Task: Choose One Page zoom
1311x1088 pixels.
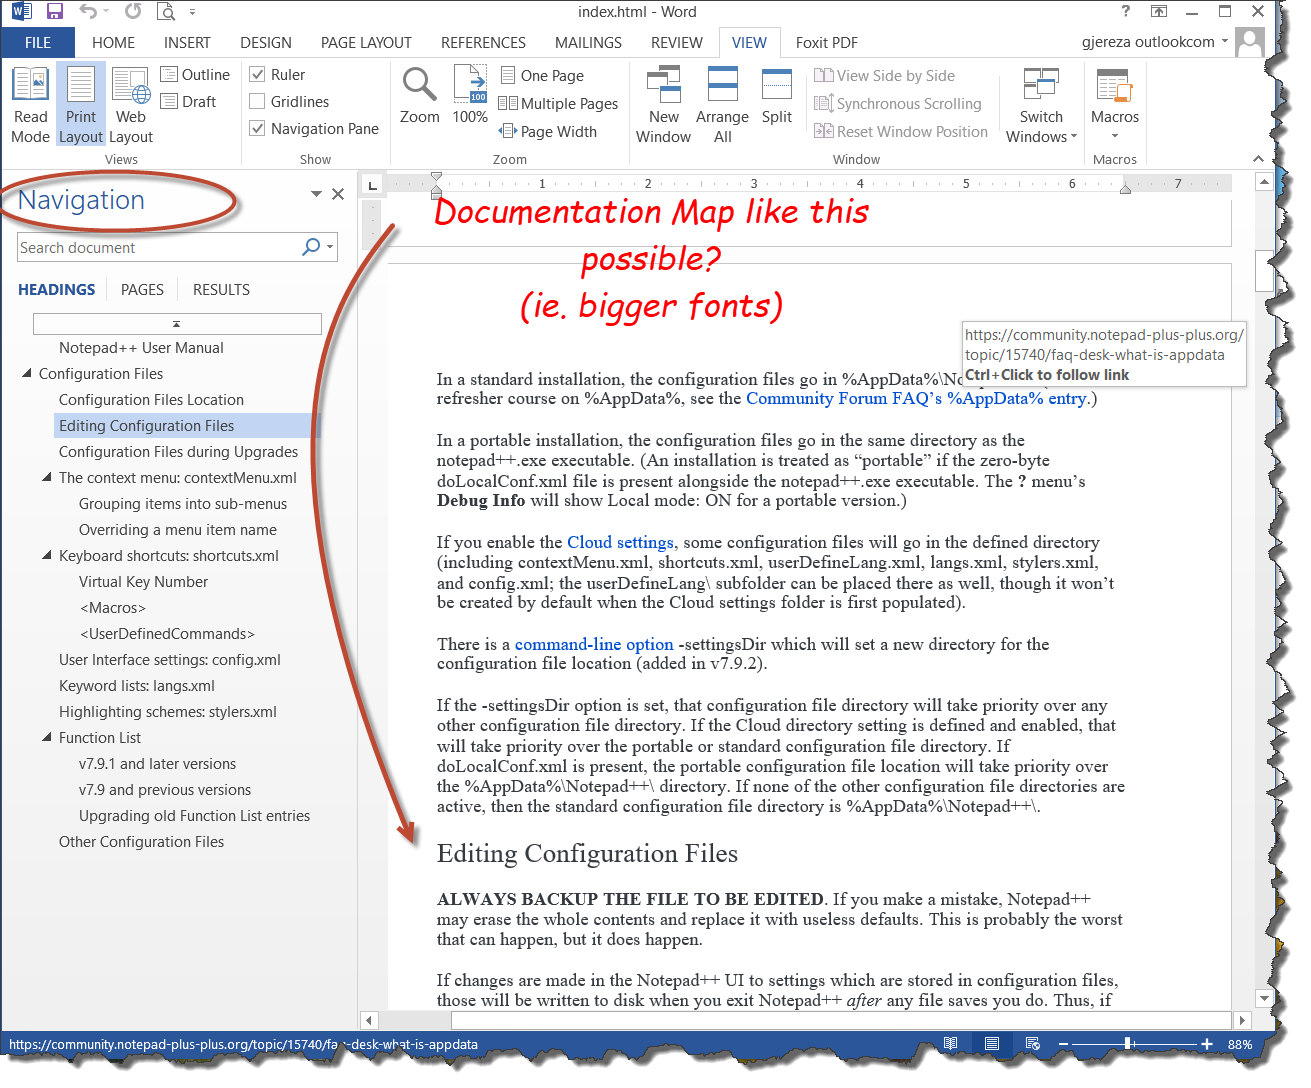Action: pos(542,75)
